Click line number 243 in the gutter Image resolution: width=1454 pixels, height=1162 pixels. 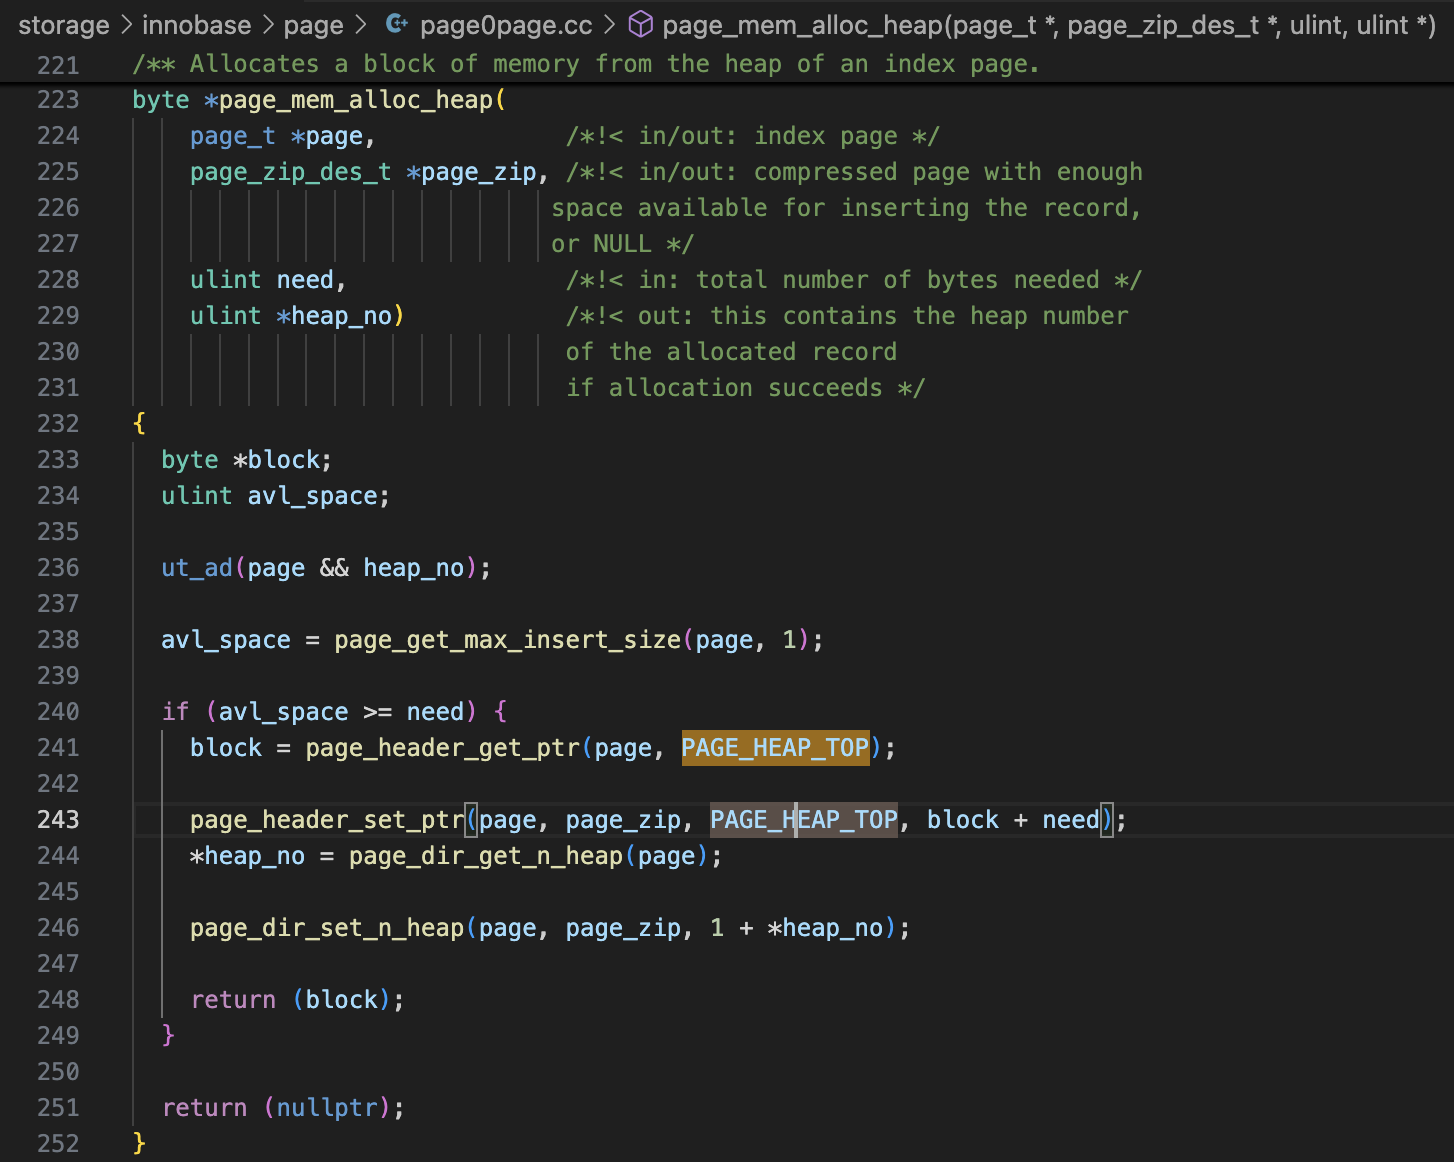[x=58, y=820]
